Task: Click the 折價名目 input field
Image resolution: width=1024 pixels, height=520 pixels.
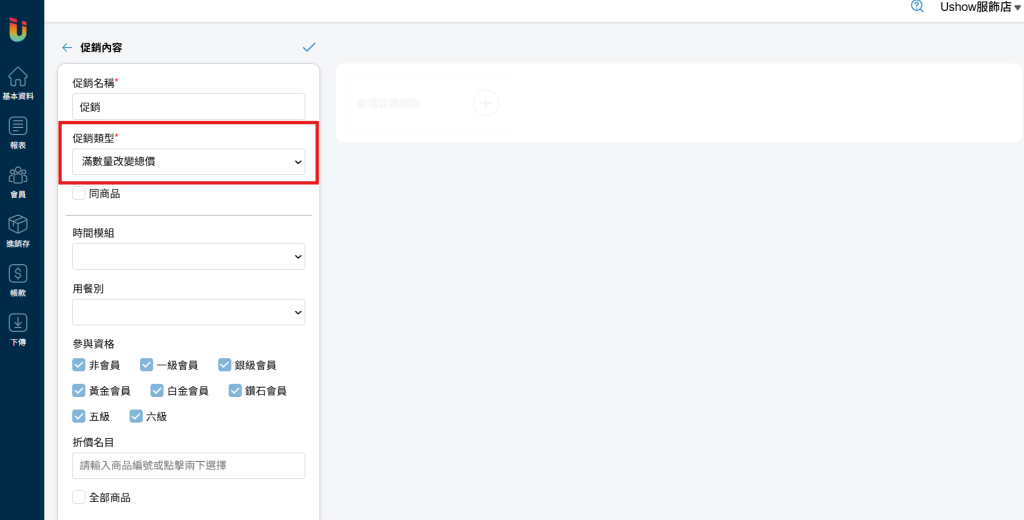Action: pos(189,466)
